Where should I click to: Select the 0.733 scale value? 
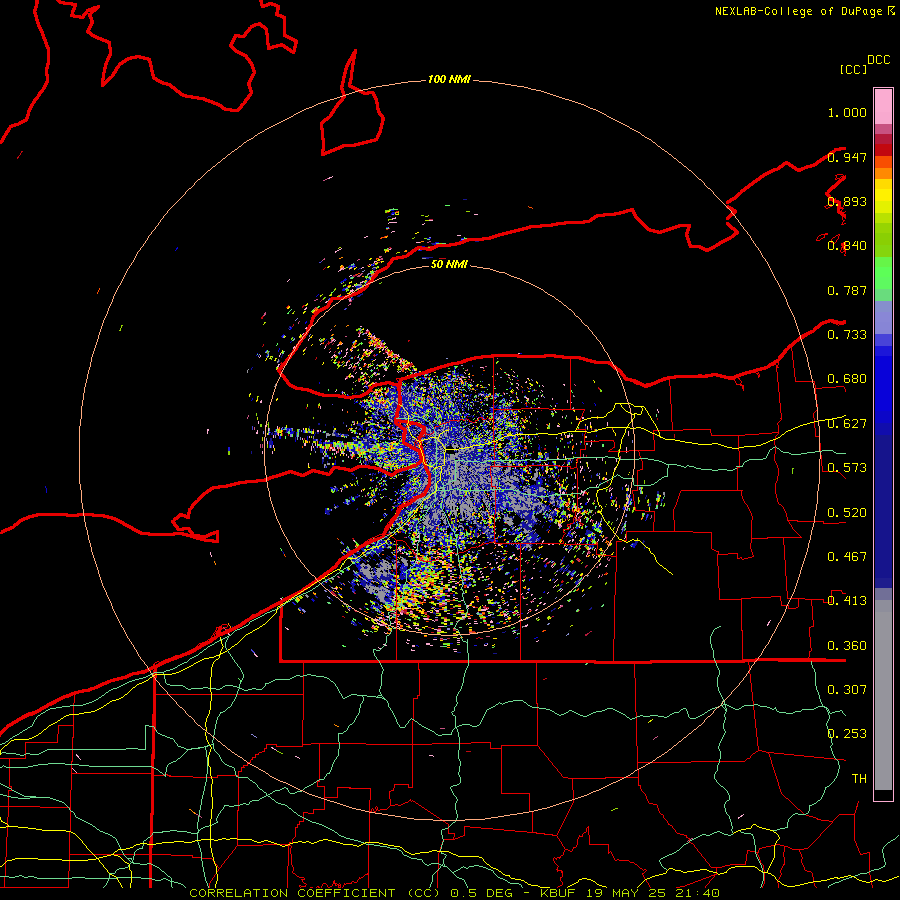847,334
